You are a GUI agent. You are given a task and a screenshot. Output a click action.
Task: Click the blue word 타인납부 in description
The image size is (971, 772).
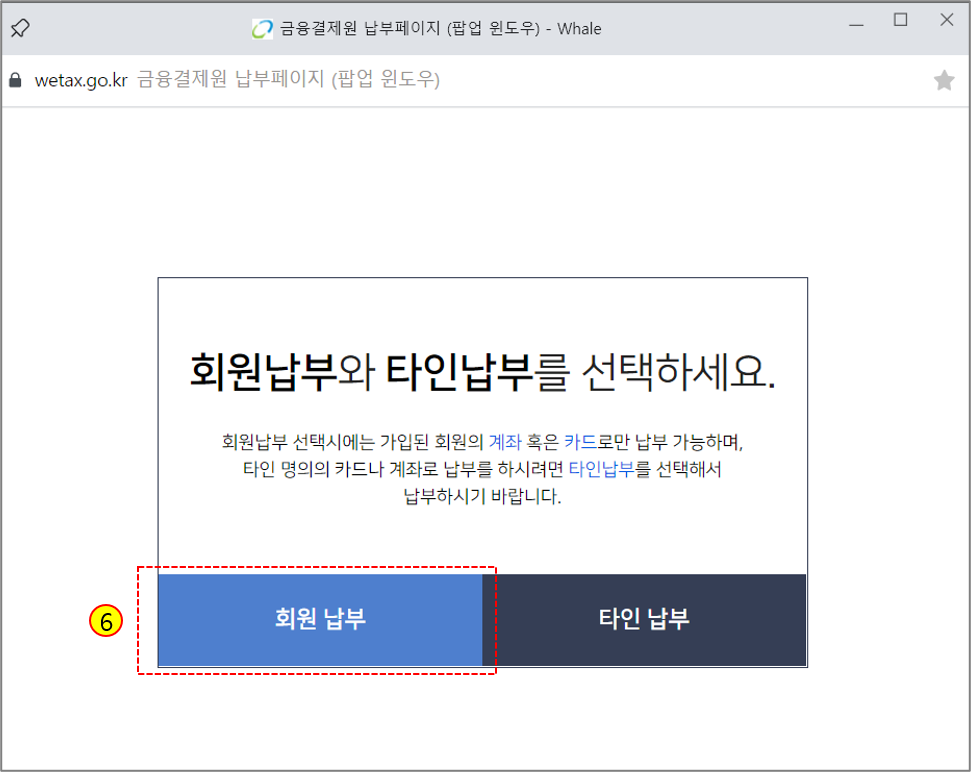(601, 469)
